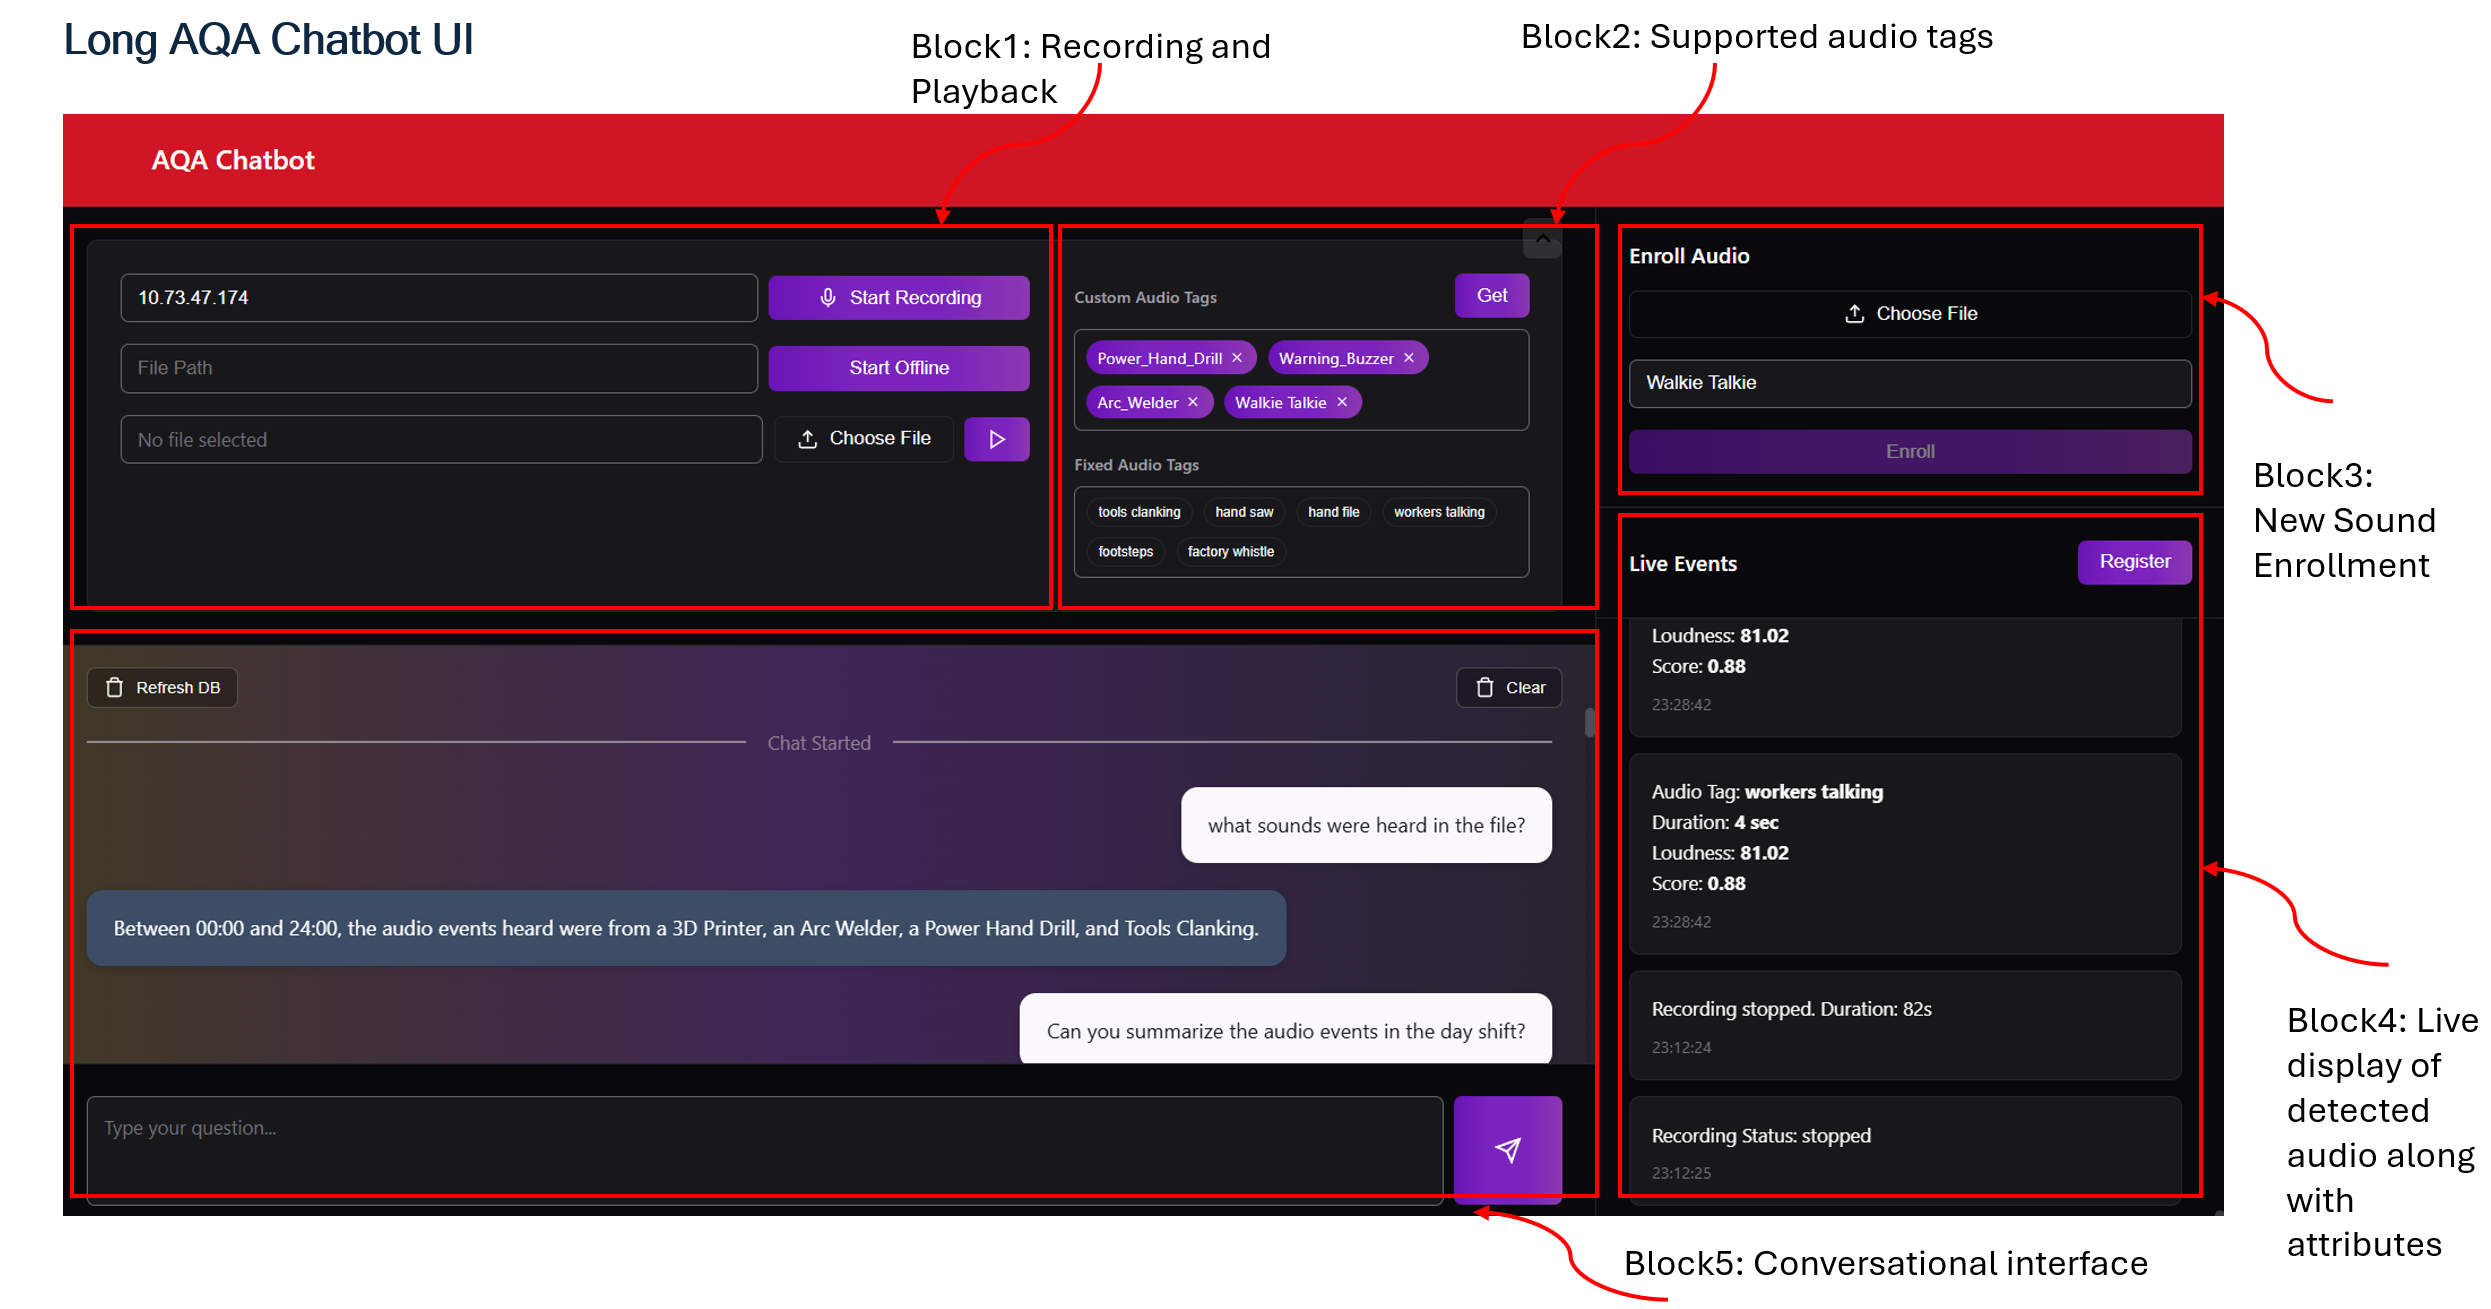Remove the Power_Hand_Drill custom tag
This screenshot has width=2491, height=1309.
1237,358
